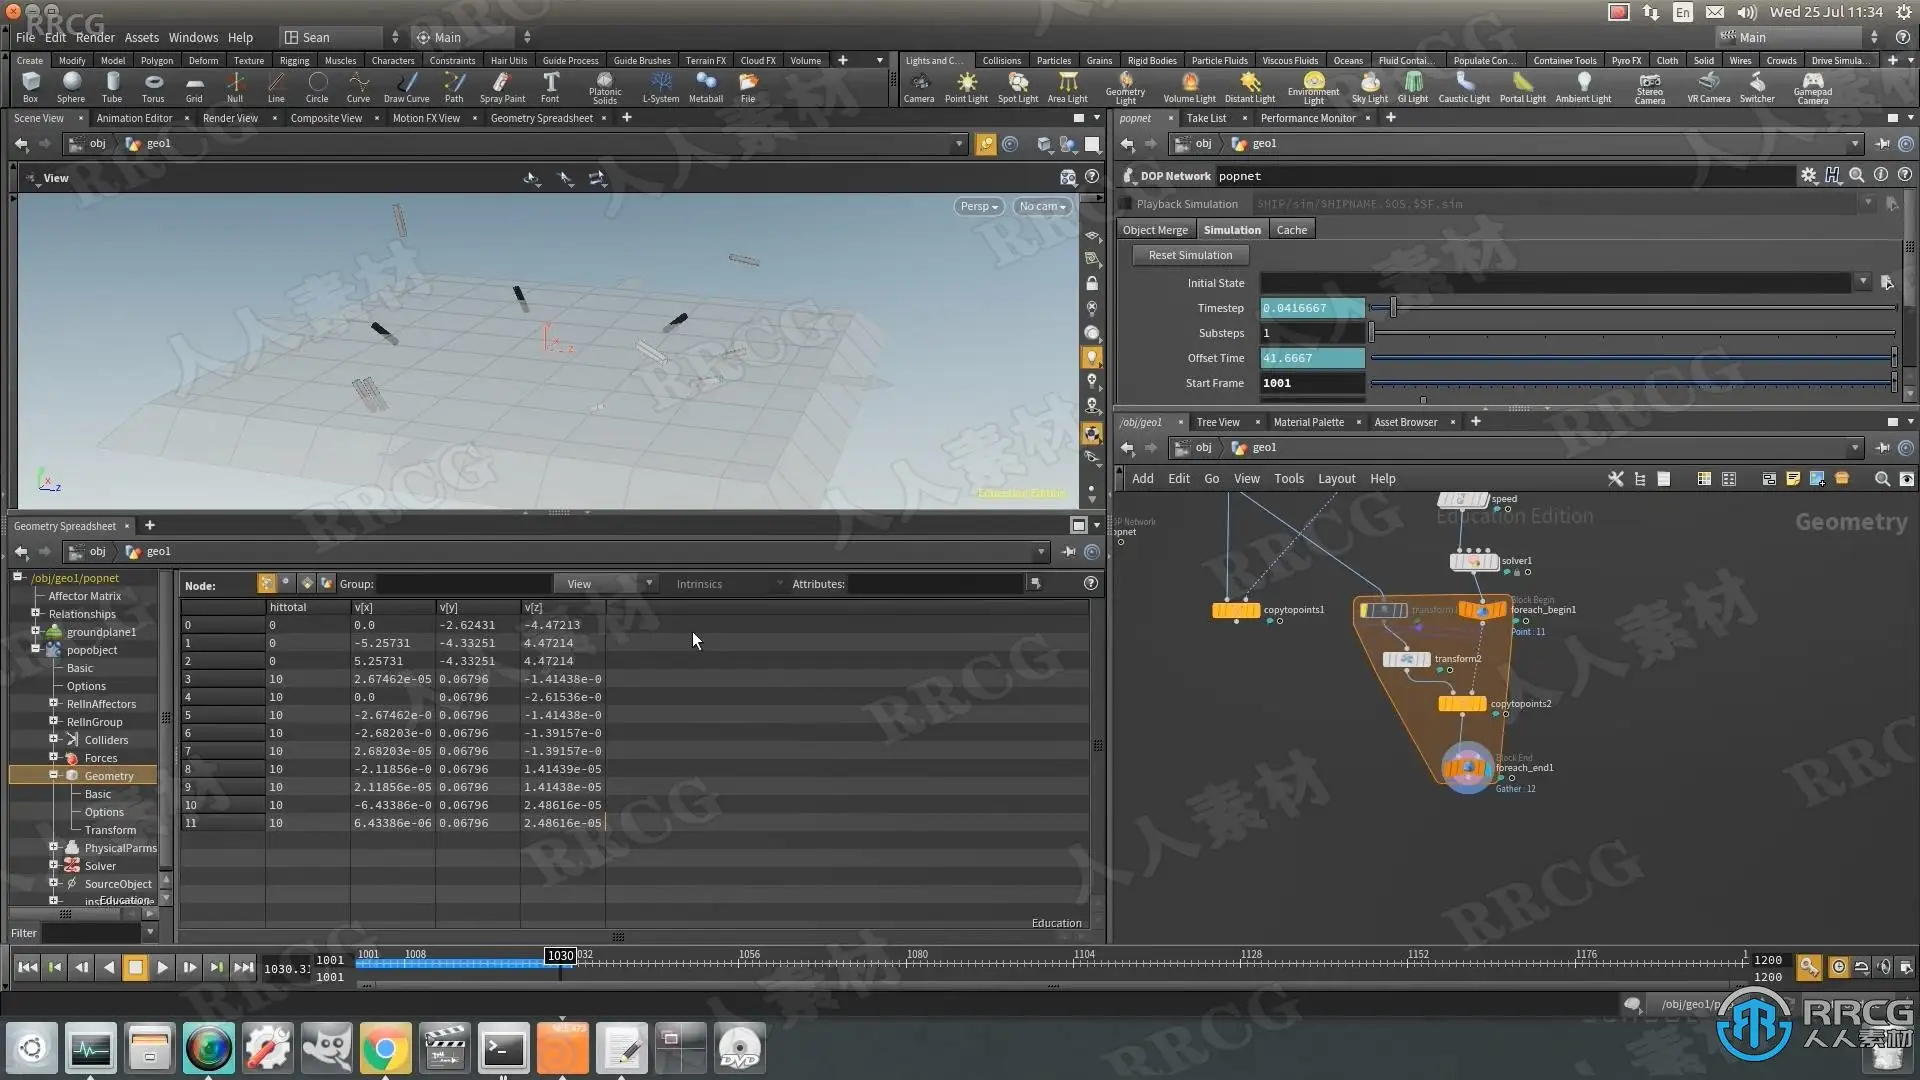Open the terminal from the taskbar
This screenshot has height=1080, width=1920.
(503, 1048)
